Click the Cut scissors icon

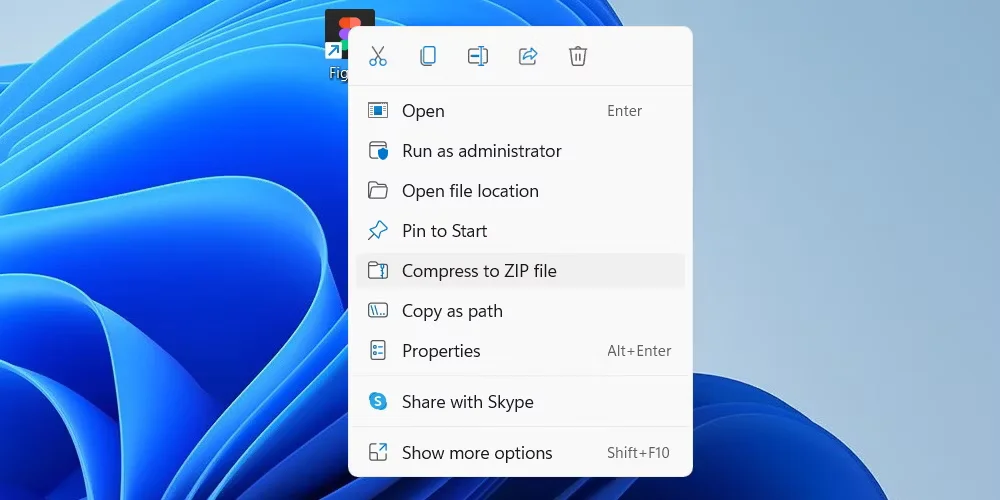[378, 56]
